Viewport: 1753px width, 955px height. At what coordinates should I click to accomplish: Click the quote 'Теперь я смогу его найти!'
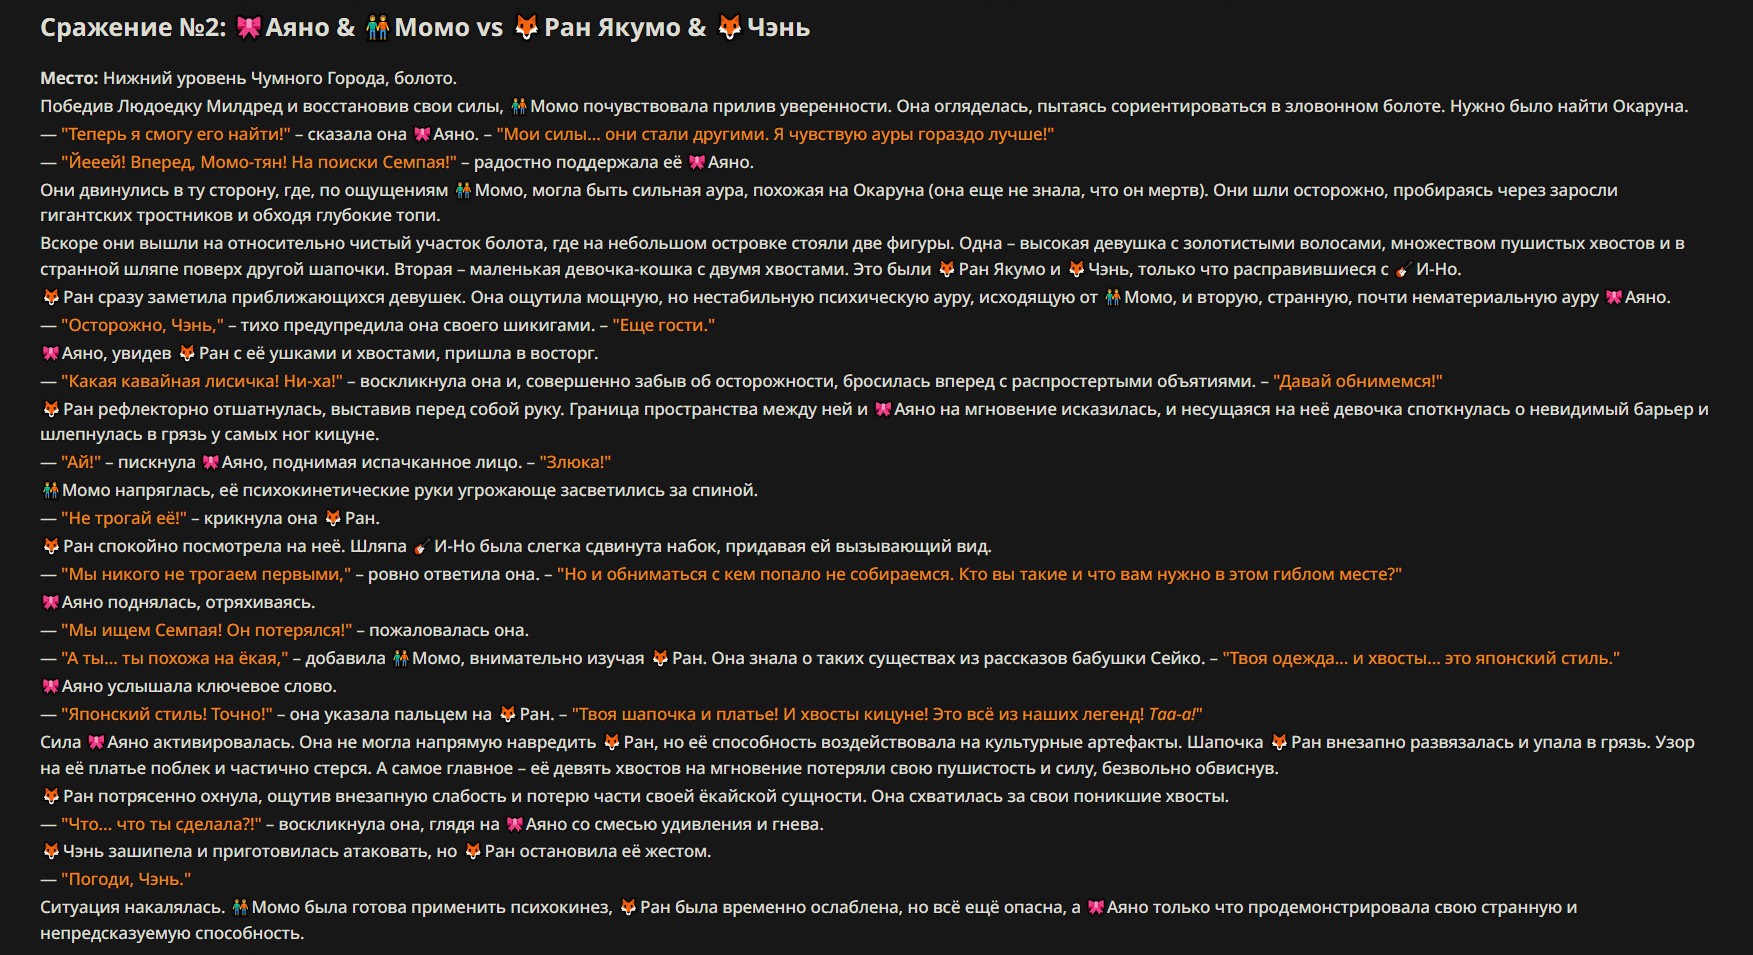coord(175,134)
